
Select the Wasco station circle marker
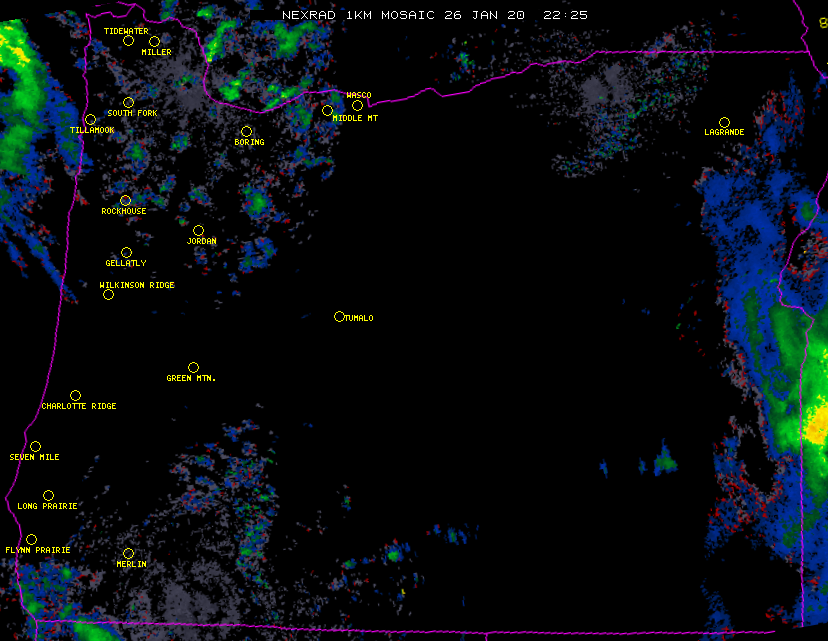pyautogui.click(x=357, y=105)
